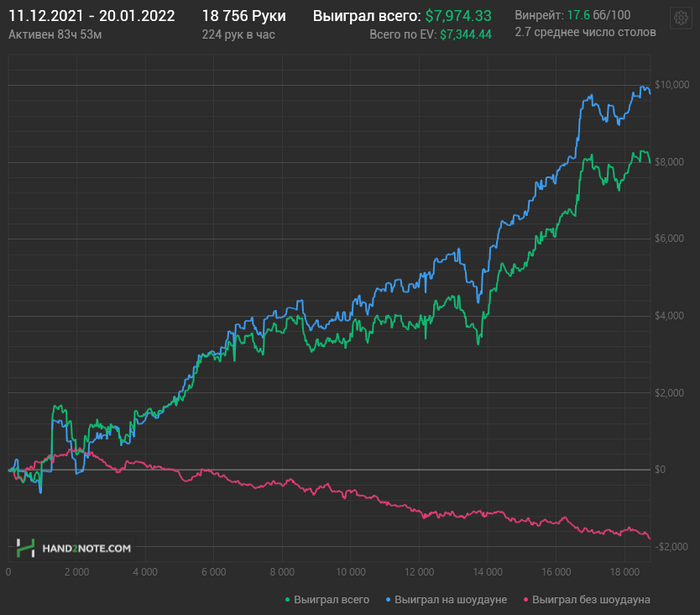
Task: Click the 'Всего по EV:' label
Action: click(403, 34)
